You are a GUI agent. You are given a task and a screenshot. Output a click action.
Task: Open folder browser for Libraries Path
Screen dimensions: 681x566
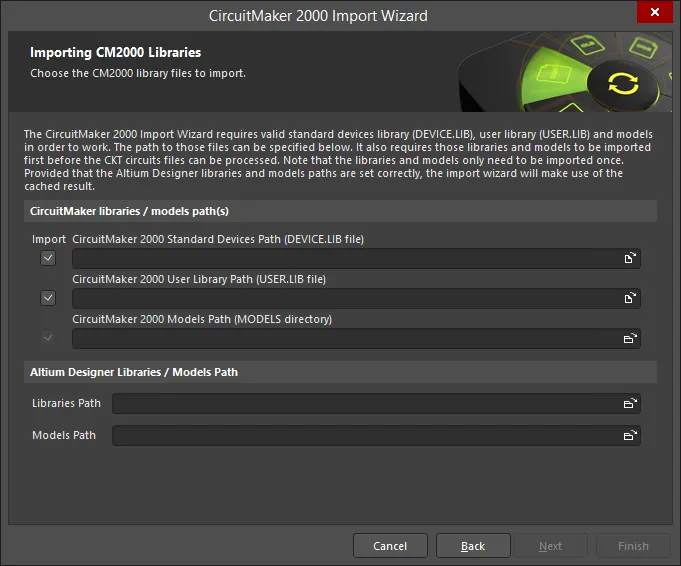pyautogui.click(x=630, y=404)
